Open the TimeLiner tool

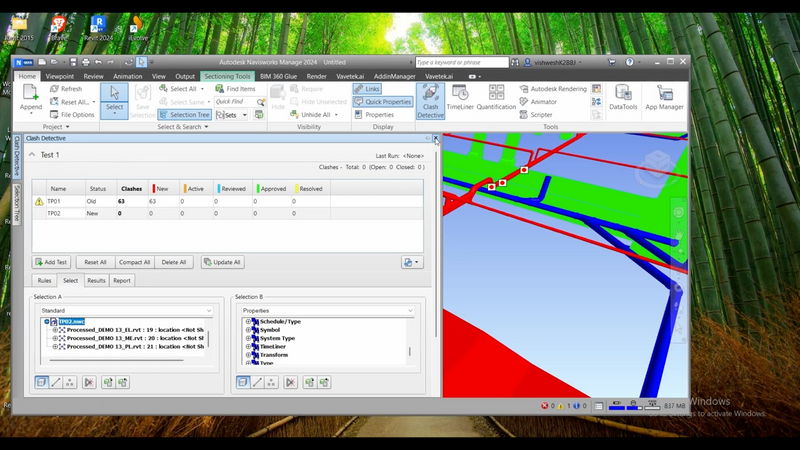point(460,97)
